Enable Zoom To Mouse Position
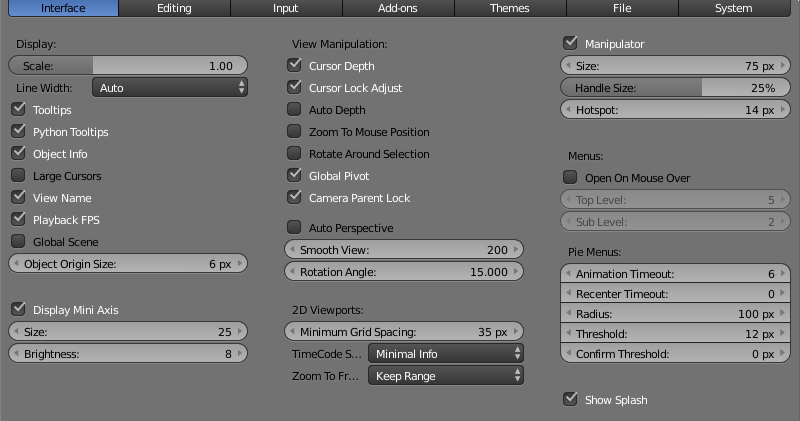This screenshot has height=421, width=800. pyautogui.click(x=294, y=132)
